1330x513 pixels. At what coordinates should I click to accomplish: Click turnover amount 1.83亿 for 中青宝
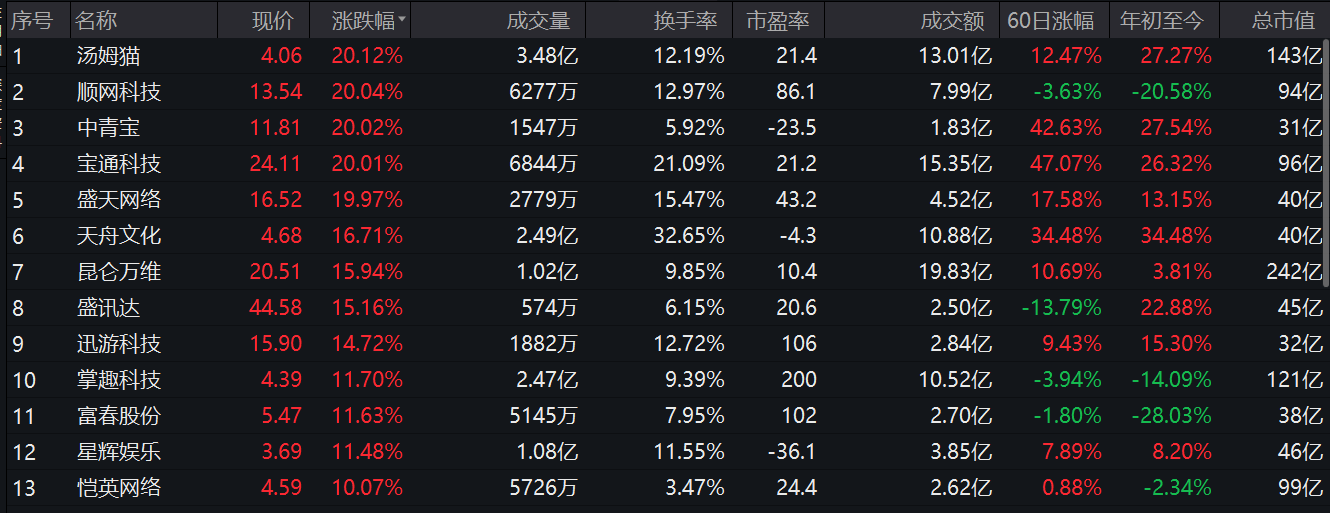pyautogui.click(x=961, y=128)
